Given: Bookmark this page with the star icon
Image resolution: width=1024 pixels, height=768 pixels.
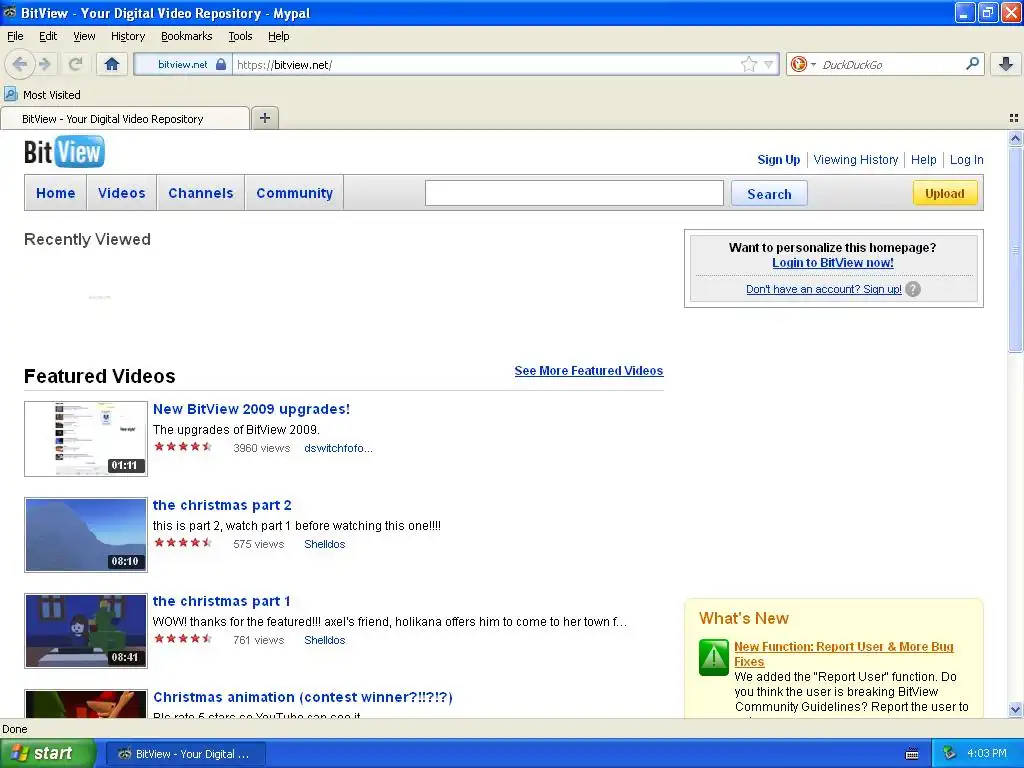Looking at the screenshot, I should (749, 64).
